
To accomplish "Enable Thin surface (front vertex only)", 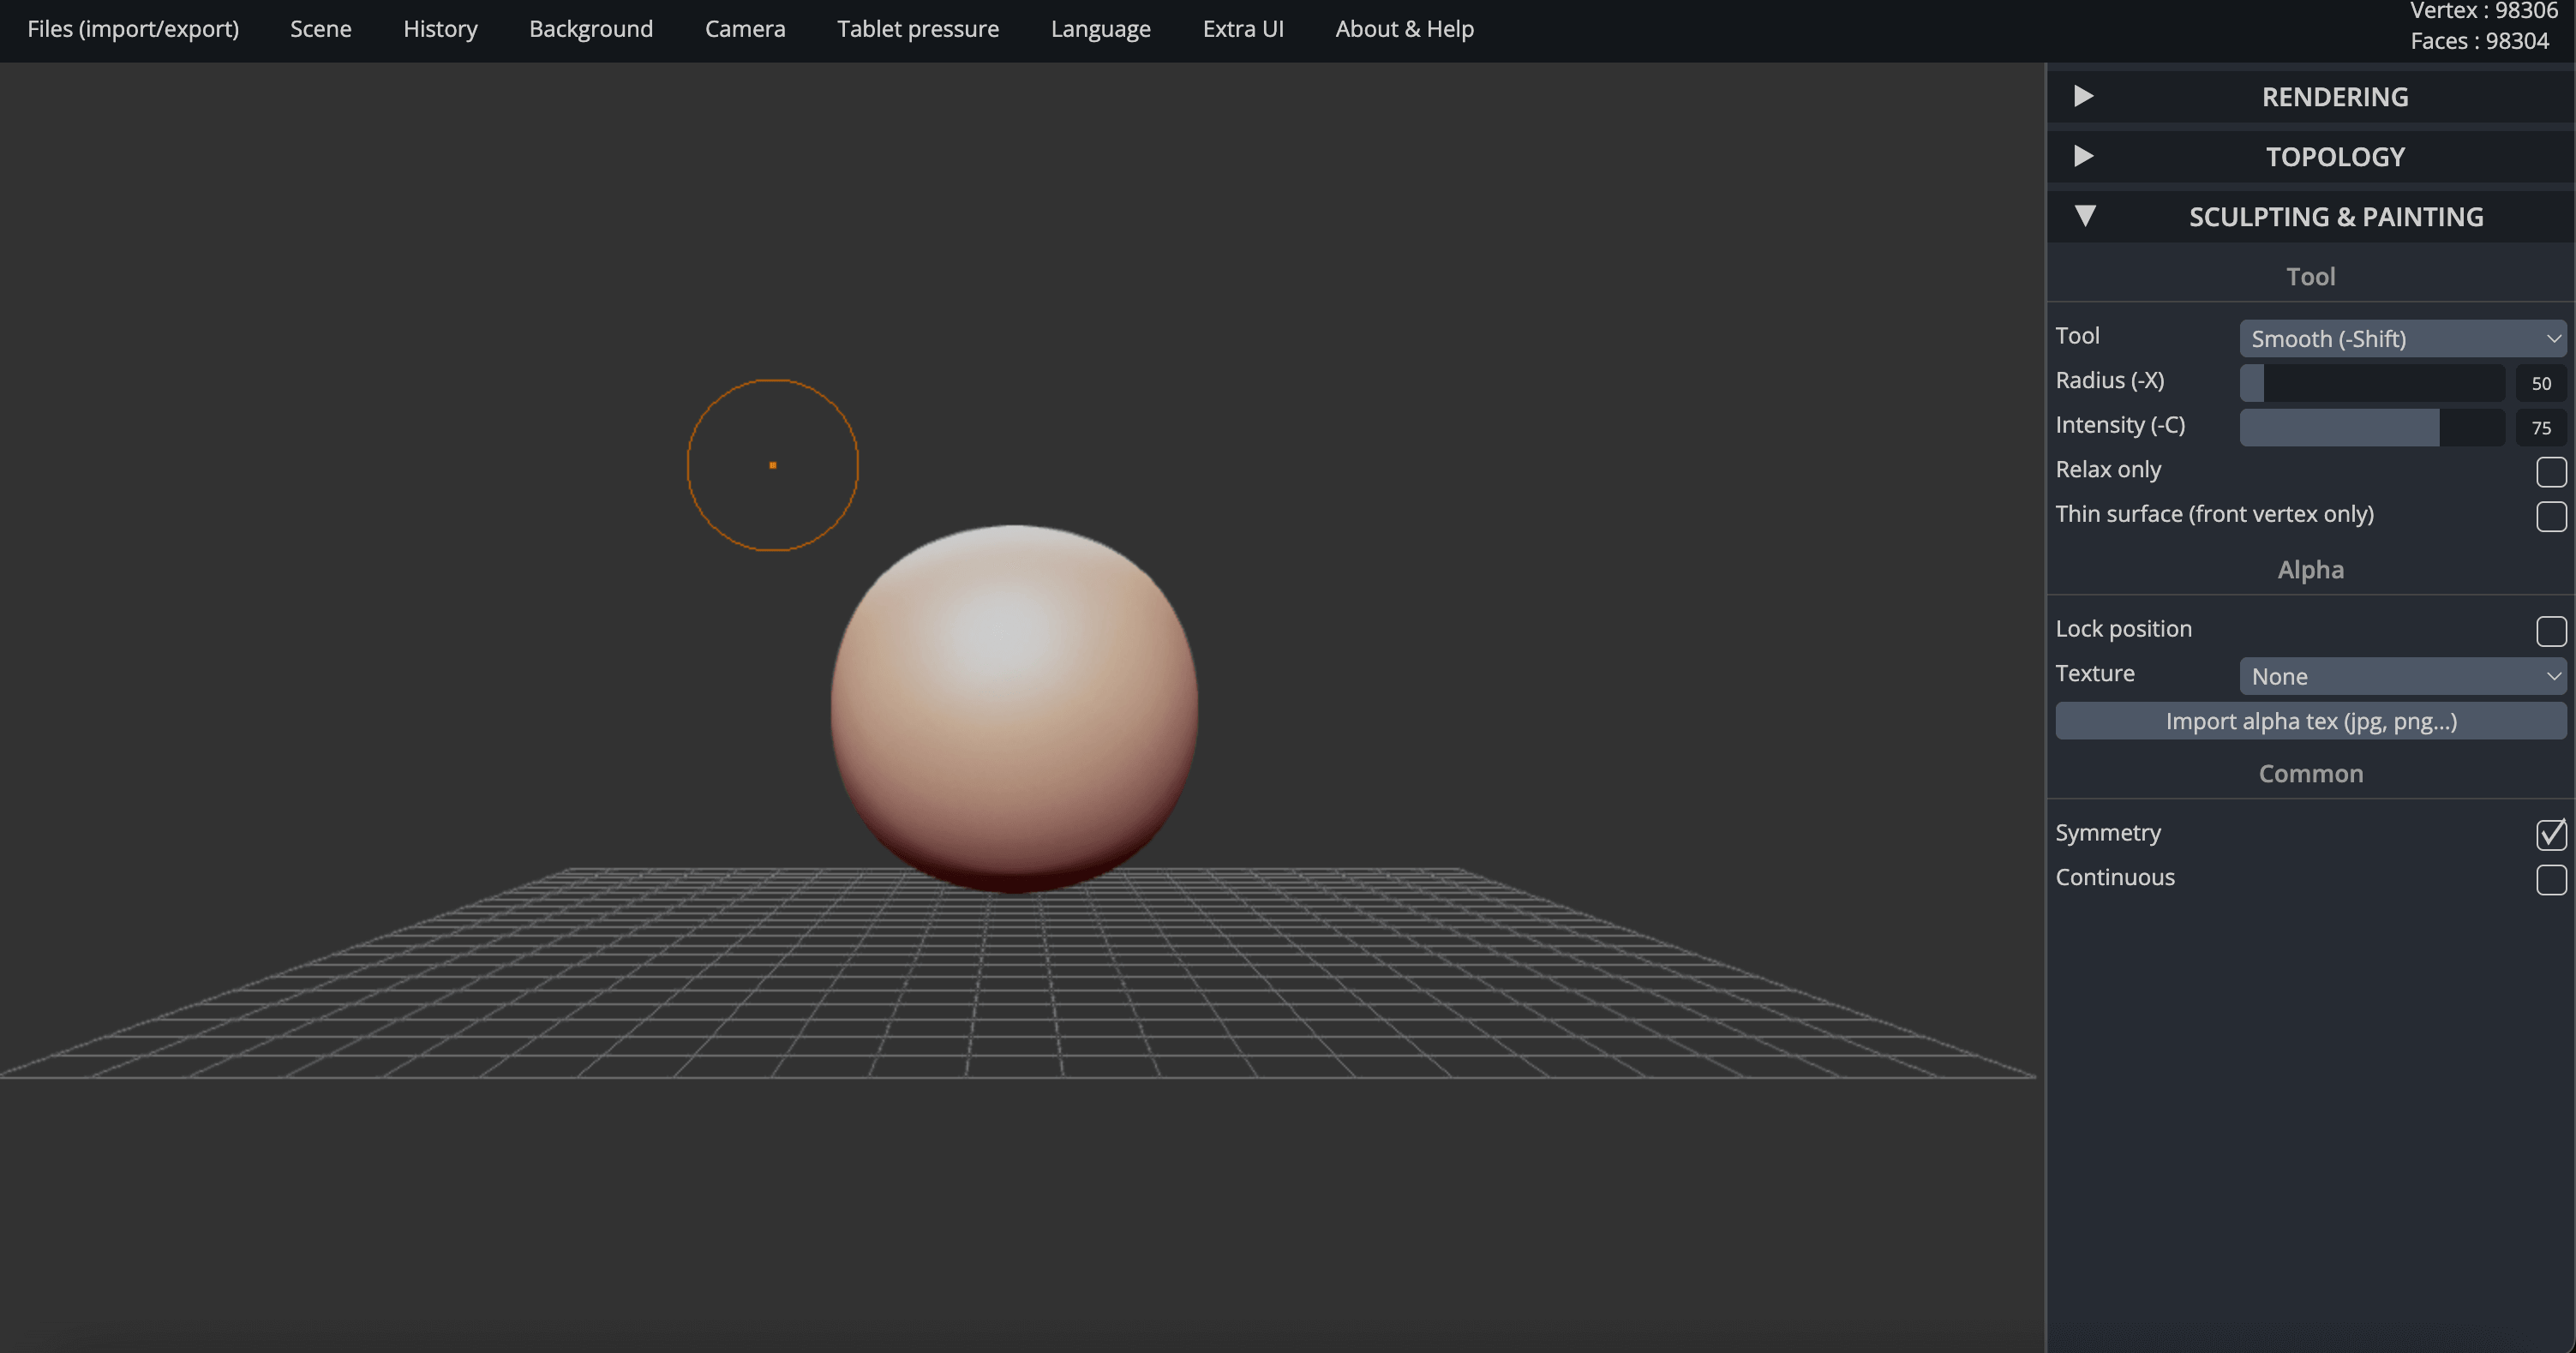I will coord(2551,516).
